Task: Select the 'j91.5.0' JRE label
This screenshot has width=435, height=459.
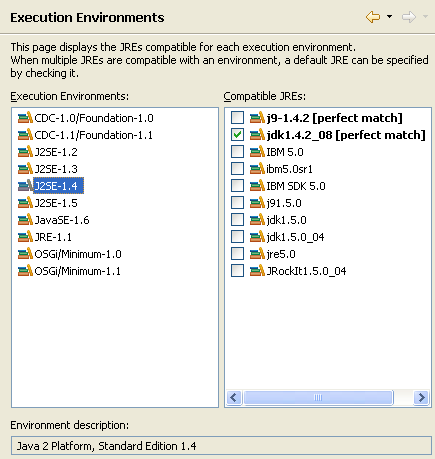Action: (x=284, y=203)
